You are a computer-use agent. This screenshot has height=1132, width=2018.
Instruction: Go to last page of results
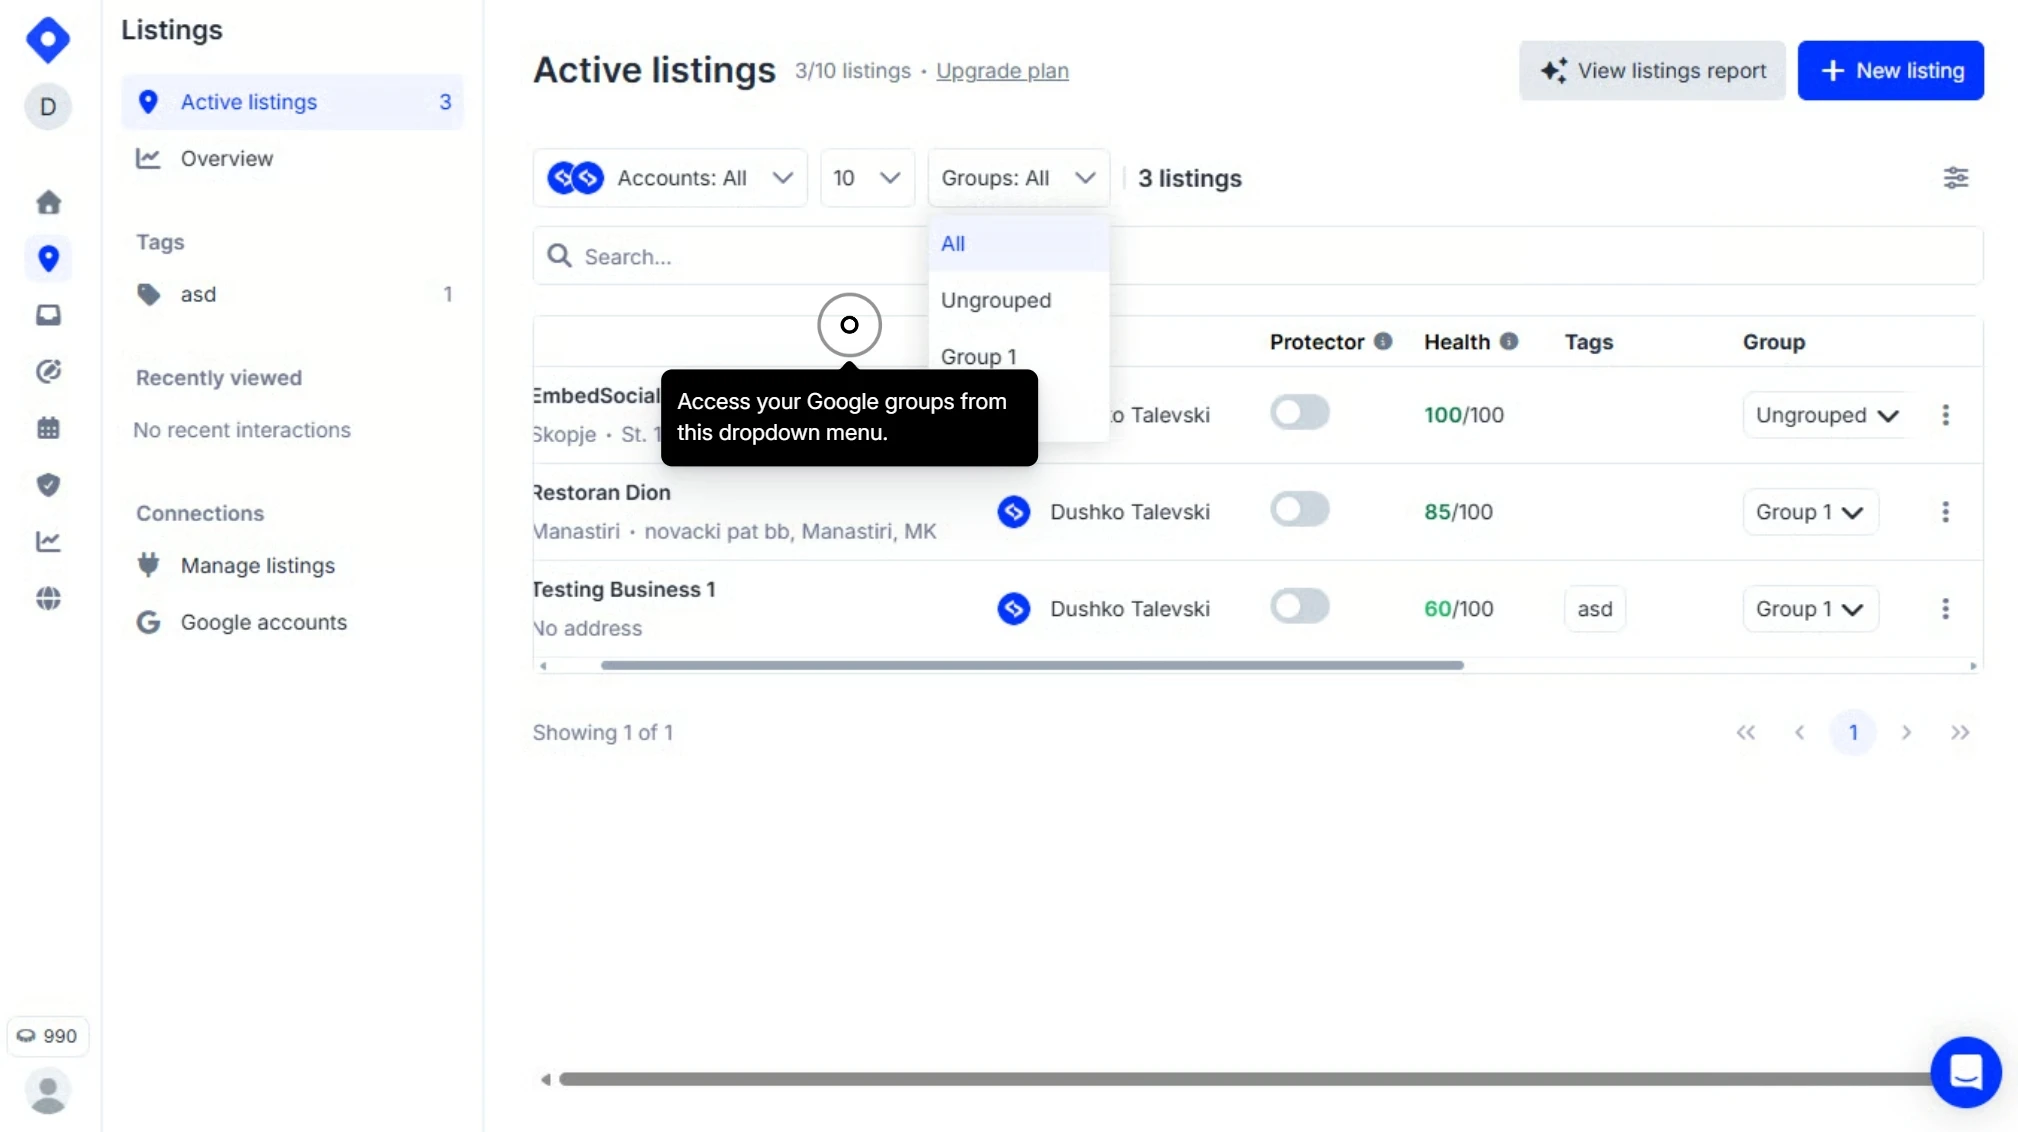[1959, 732]
